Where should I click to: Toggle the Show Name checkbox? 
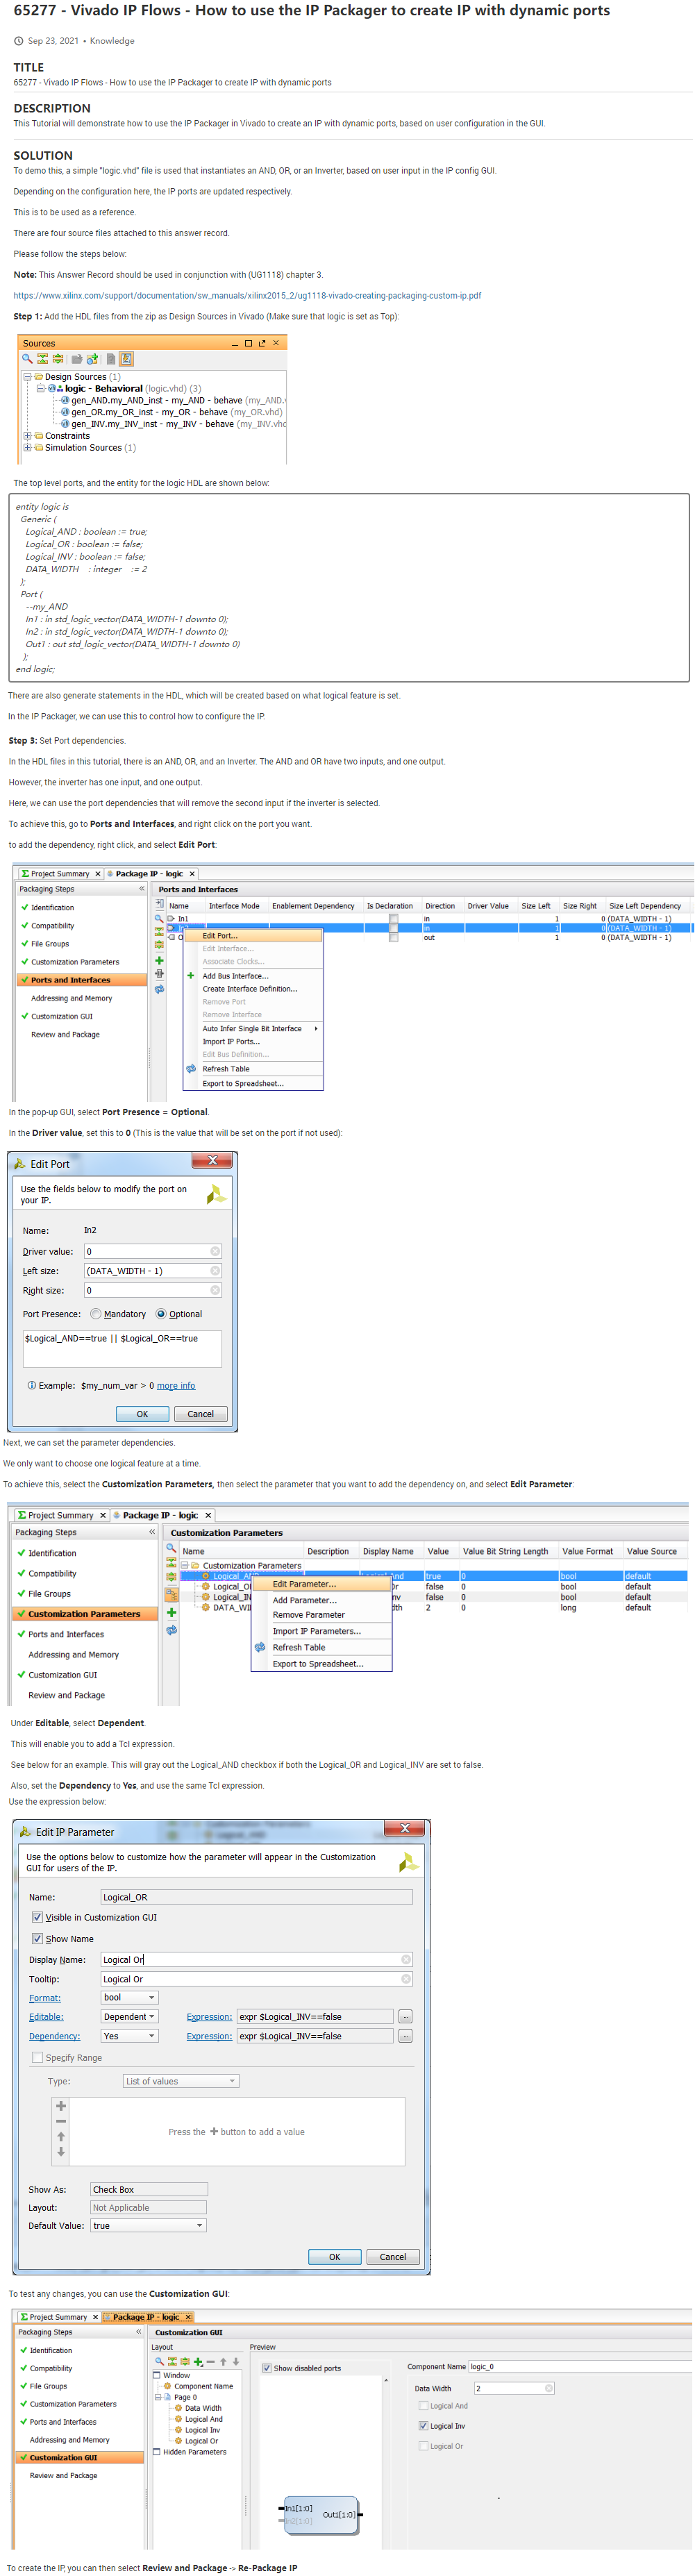(x=37, y=1938)
